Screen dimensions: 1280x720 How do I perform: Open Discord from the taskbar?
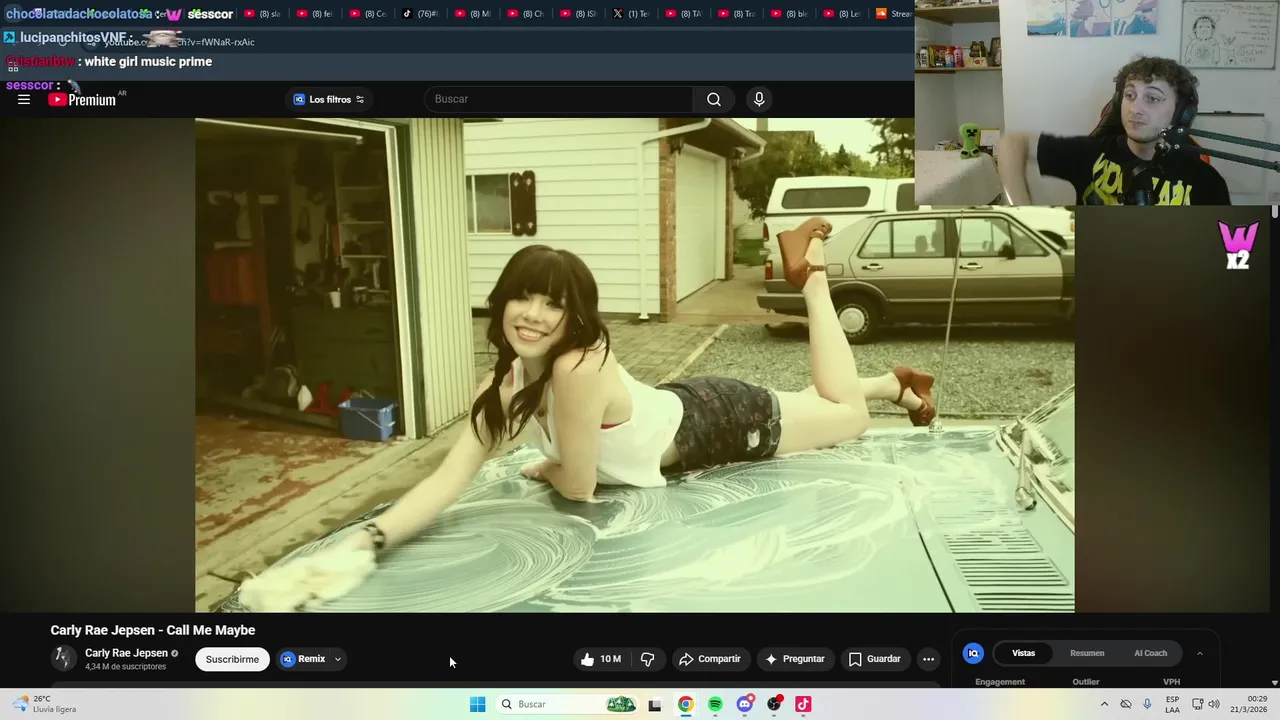tap(745, 704)
